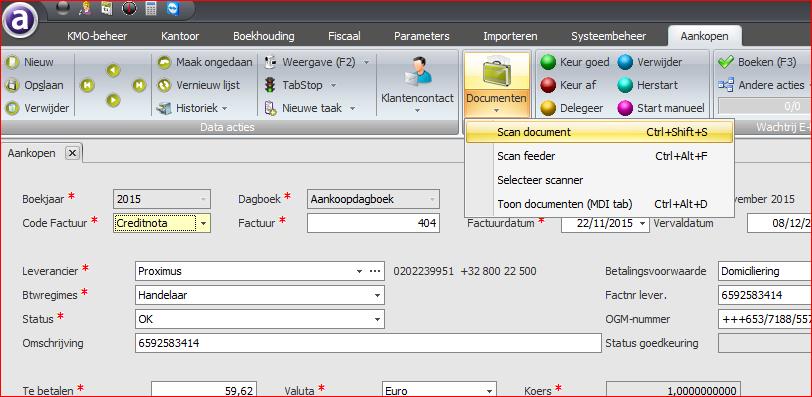Click the Koers field showing 1,0000000000
Viewport: 812px width, 397px height.
[x=673, y=390]
